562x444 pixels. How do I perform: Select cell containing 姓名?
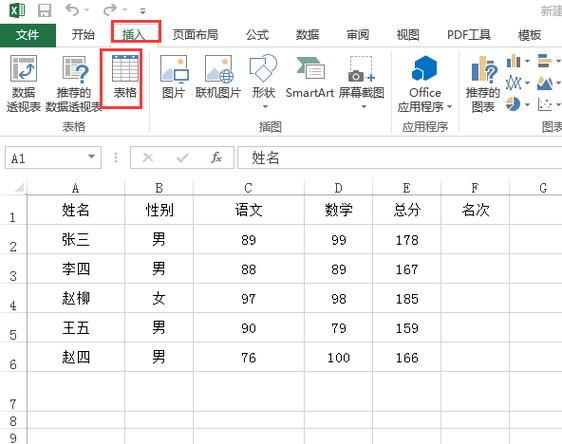76,210
